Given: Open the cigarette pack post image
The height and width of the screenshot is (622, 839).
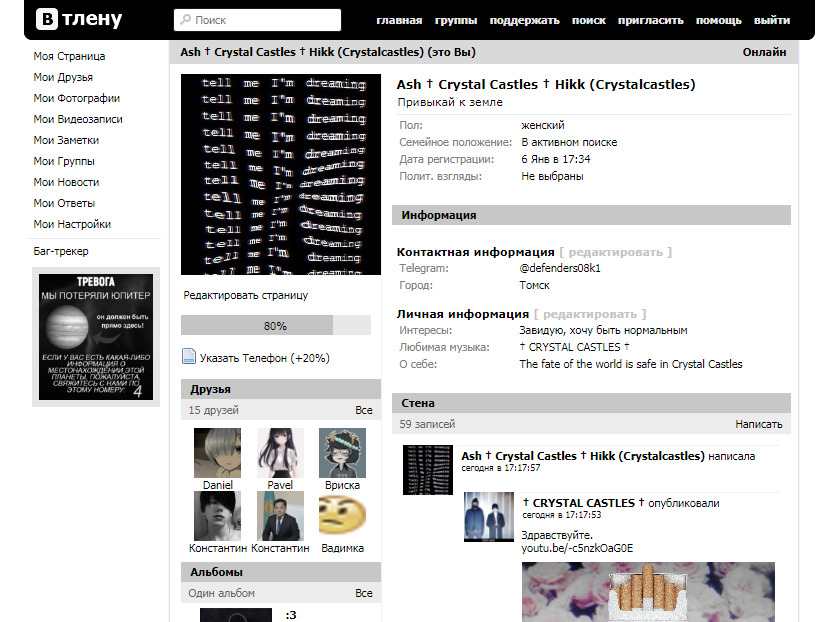Looking at the screenshot, I should 648,592.
